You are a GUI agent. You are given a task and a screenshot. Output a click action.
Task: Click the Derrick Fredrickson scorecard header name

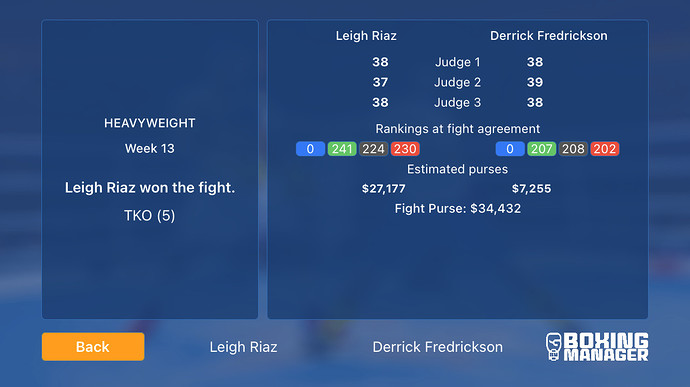pos(549,36)
